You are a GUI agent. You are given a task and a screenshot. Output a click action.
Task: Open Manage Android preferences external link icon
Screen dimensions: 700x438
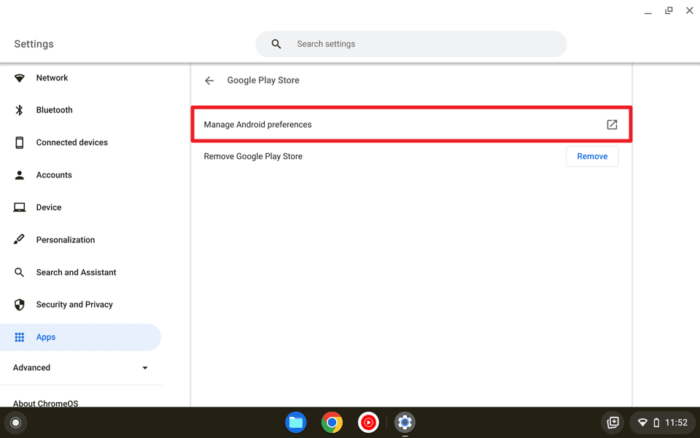coord(612,125)
